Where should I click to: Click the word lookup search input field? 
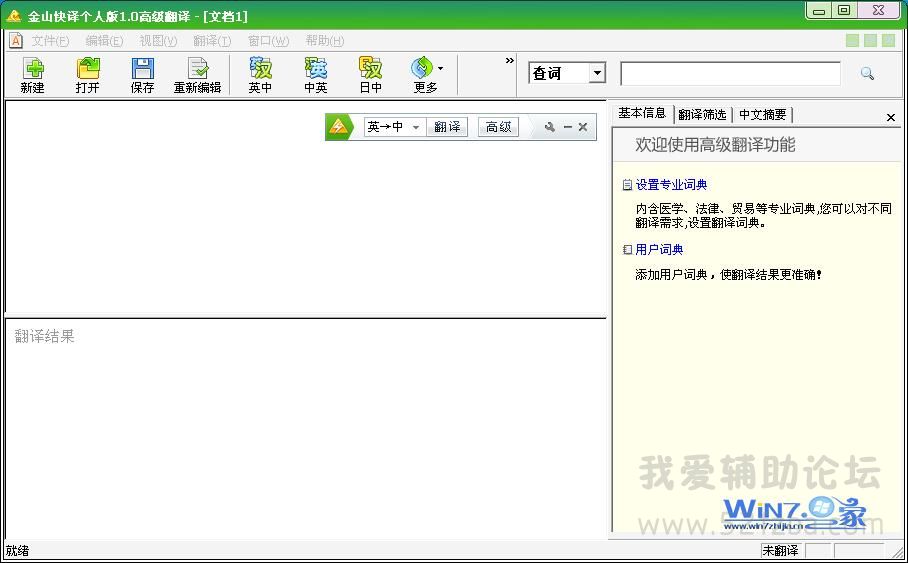(x=730, y=74)
